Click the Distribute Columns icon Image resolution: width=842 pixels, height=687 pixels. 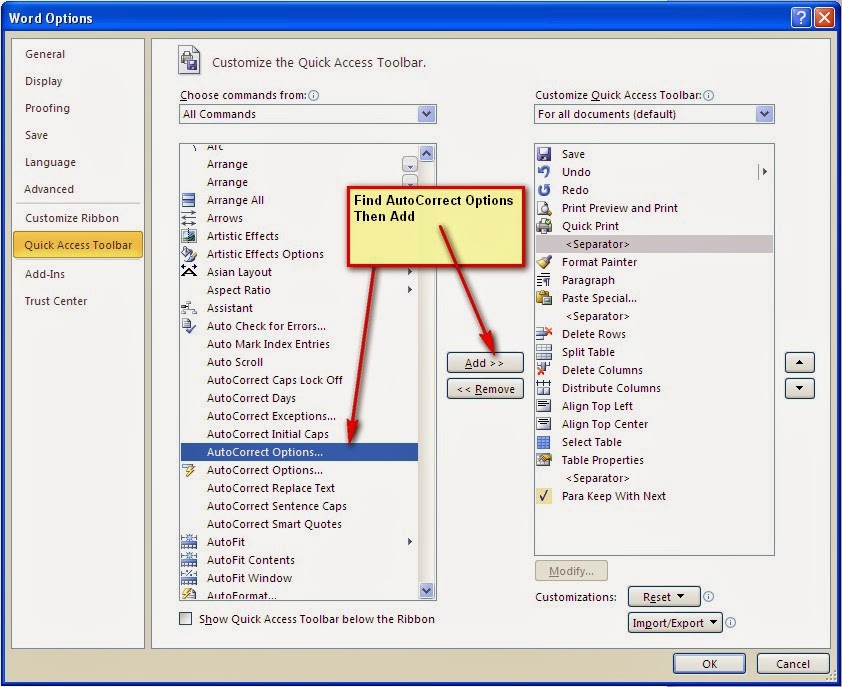(544, 388)
